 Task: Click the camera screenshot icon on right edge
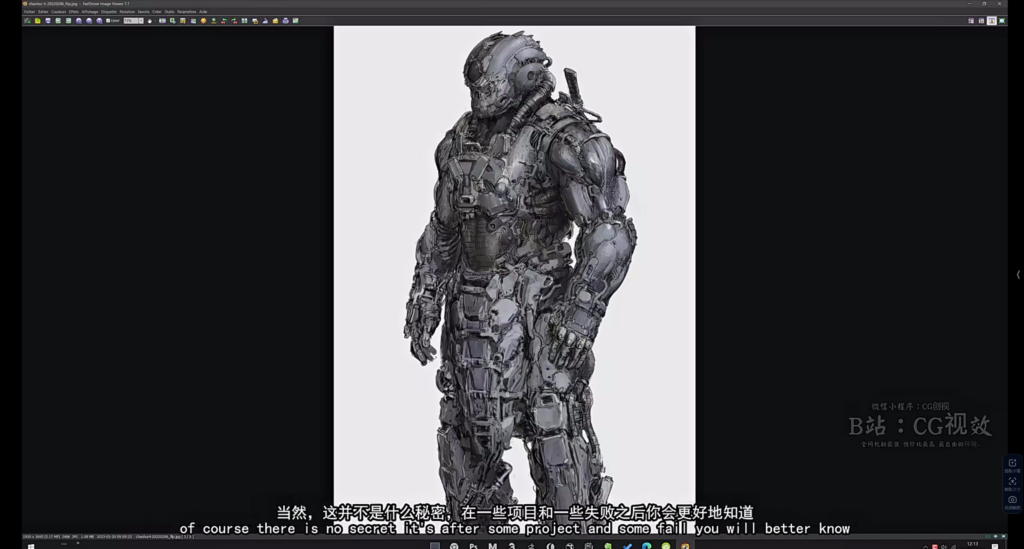[x=1012, y=500]
